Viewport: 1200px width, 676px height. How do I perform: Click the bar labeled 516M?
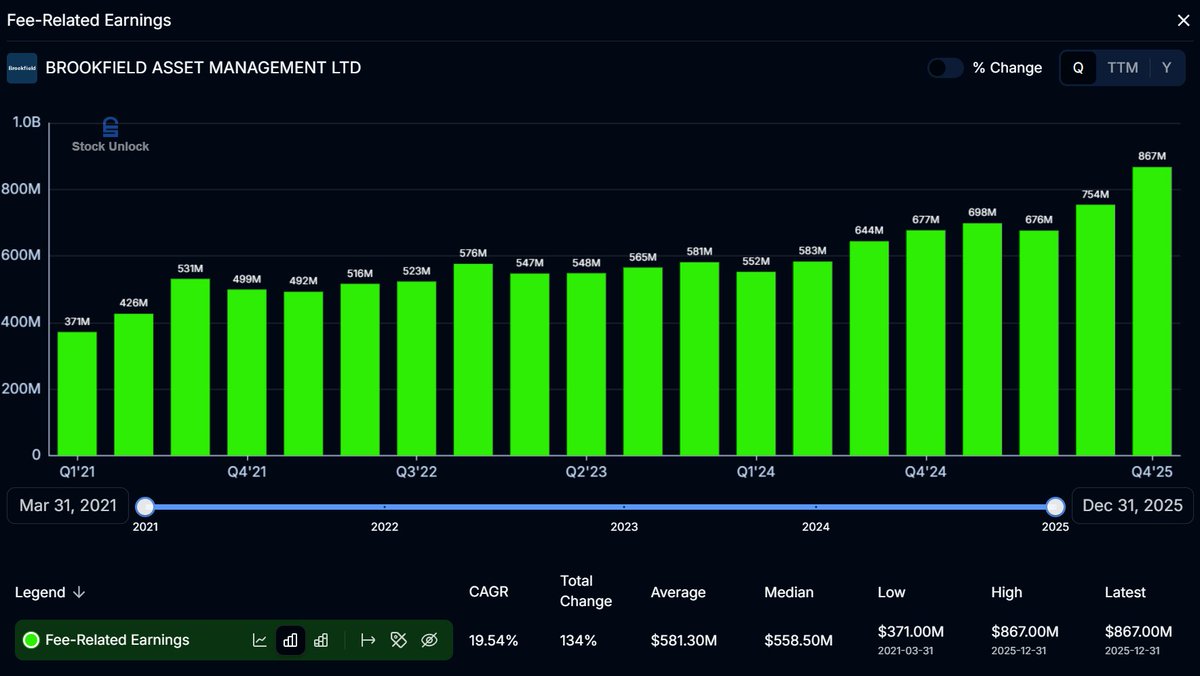pos(360,370)
